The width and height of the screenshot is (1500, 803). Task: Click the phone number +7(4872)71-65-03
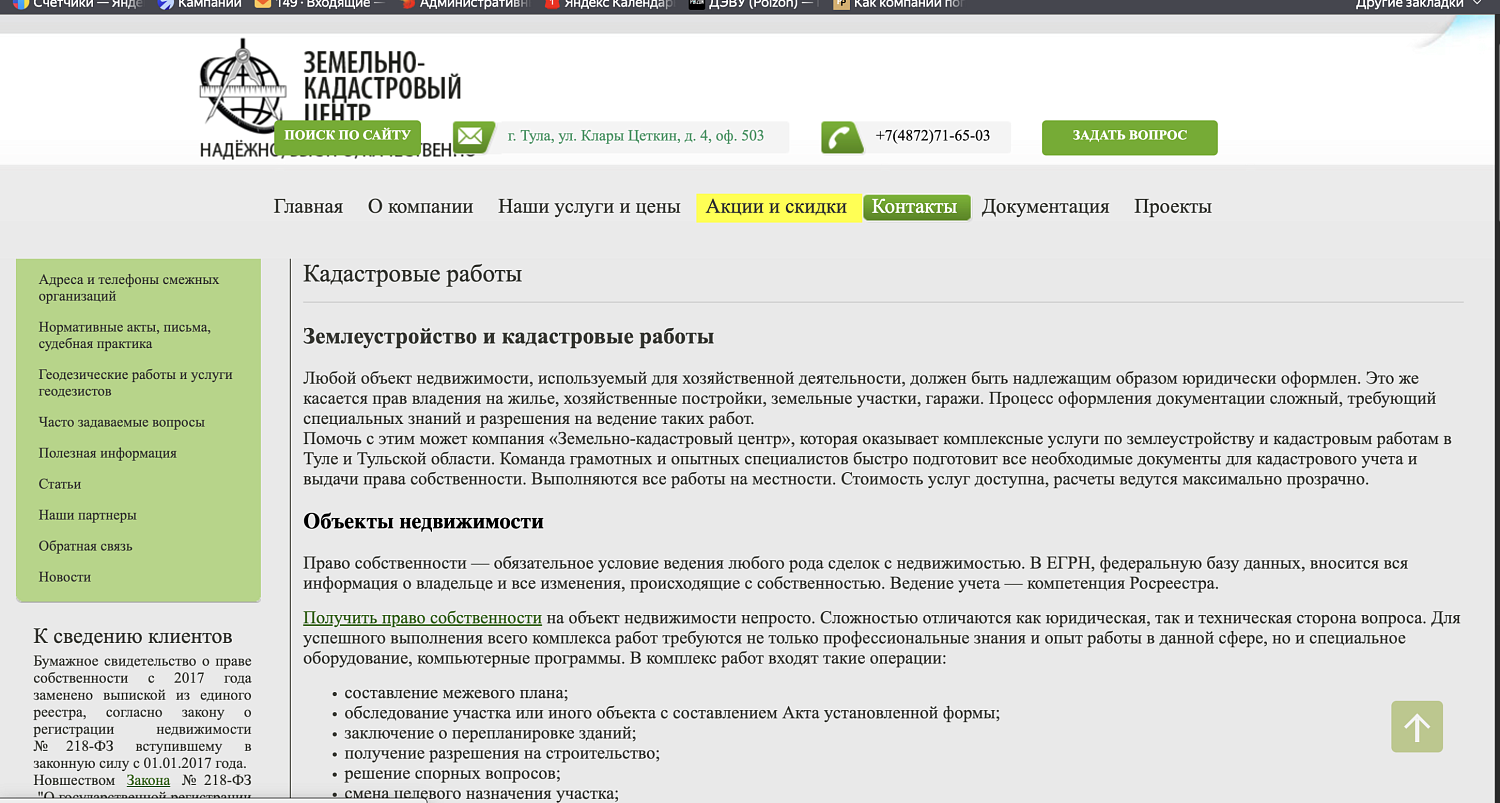click(932, 136)
